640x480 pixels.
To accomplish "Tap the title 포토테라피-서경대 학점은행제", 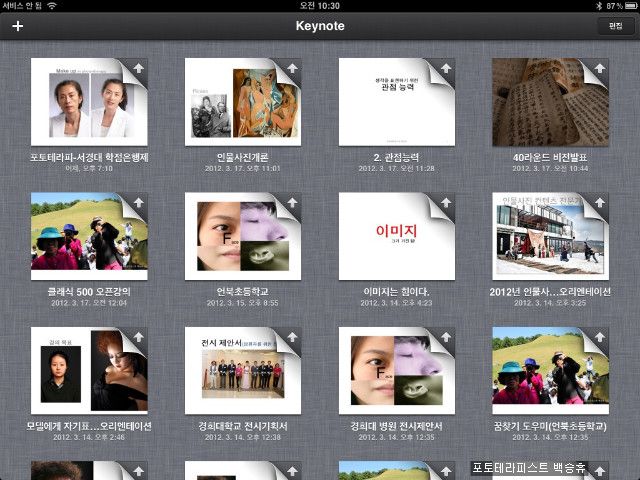I will pos(89,158).
